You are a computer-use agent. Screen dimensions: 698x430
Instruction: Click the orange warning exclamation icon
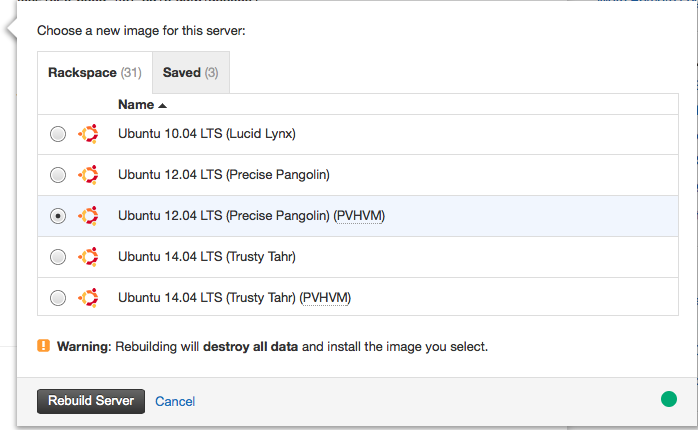44,346
